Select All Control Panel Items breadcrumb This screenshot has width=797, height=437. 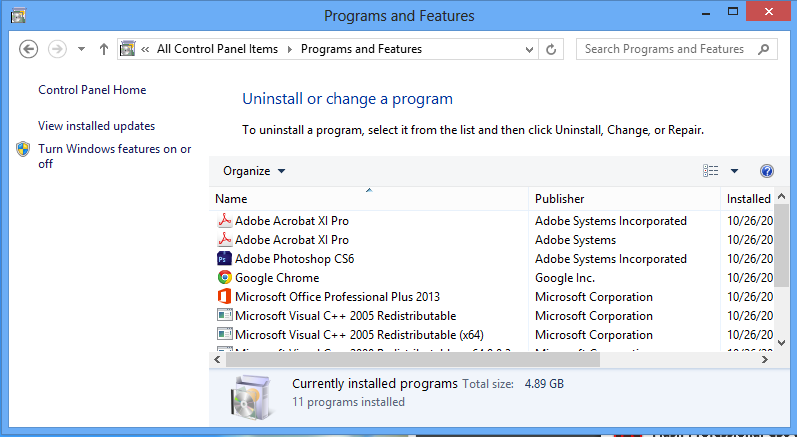click(x=217, y=49)
